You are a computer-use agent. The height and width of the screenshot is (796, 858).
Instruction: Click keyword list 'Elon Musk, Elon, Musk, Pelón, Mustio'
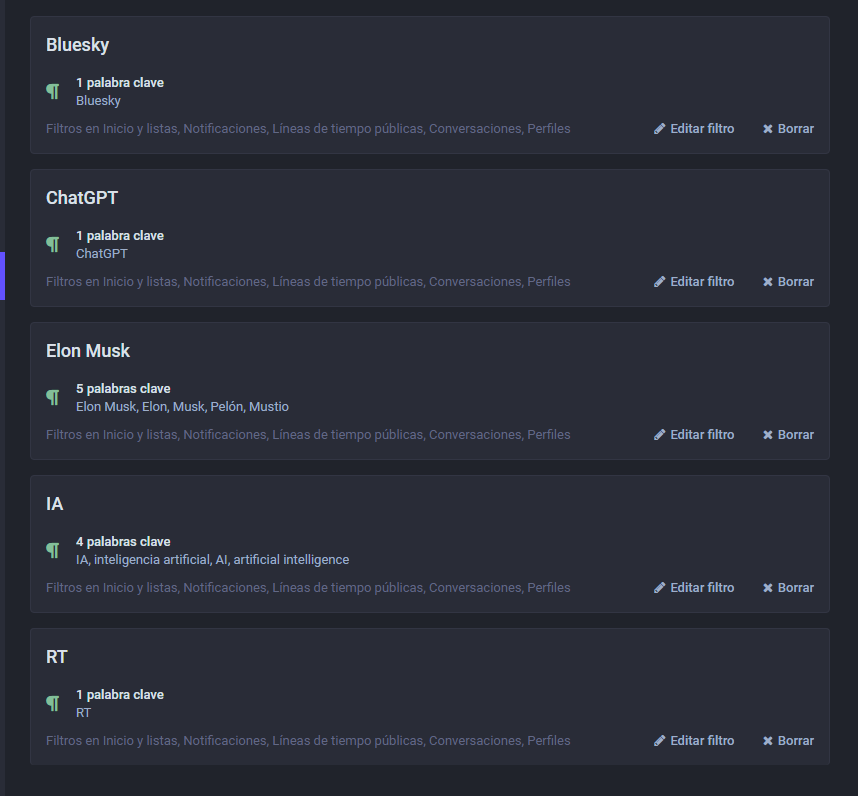[182, 406]
